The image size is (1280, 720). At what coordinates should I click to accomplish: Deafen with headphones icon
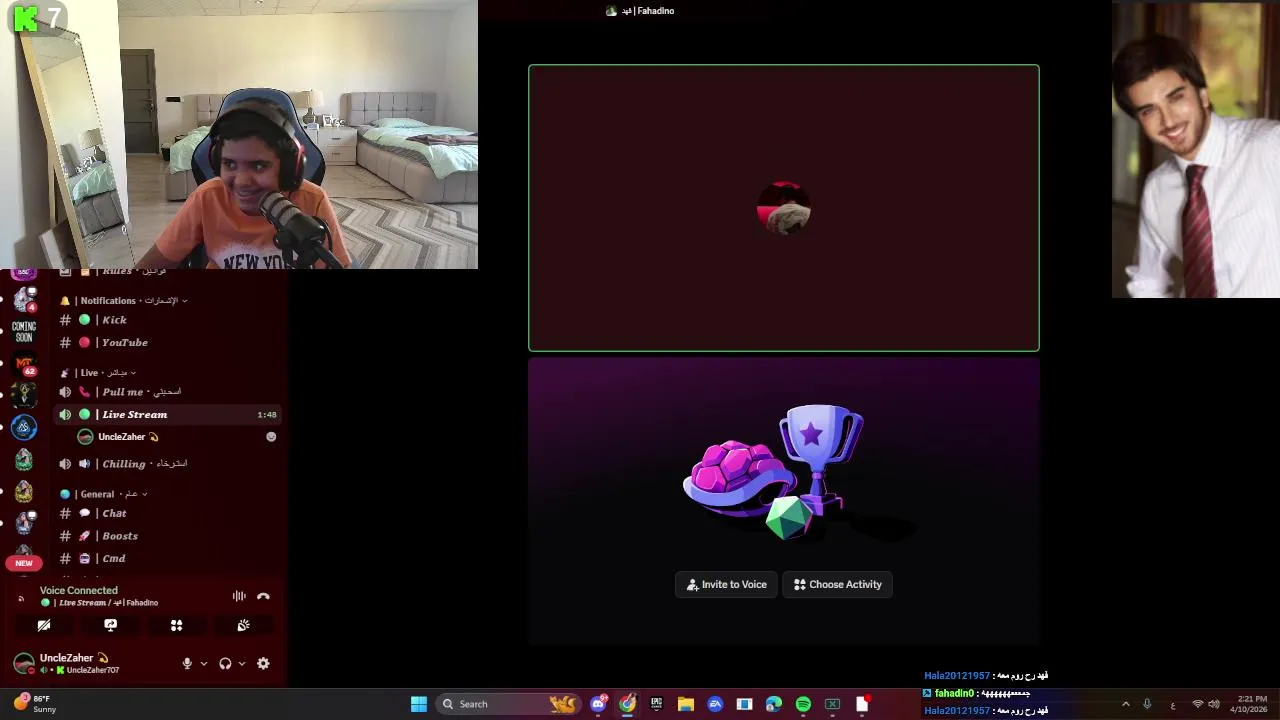[225, 663]
